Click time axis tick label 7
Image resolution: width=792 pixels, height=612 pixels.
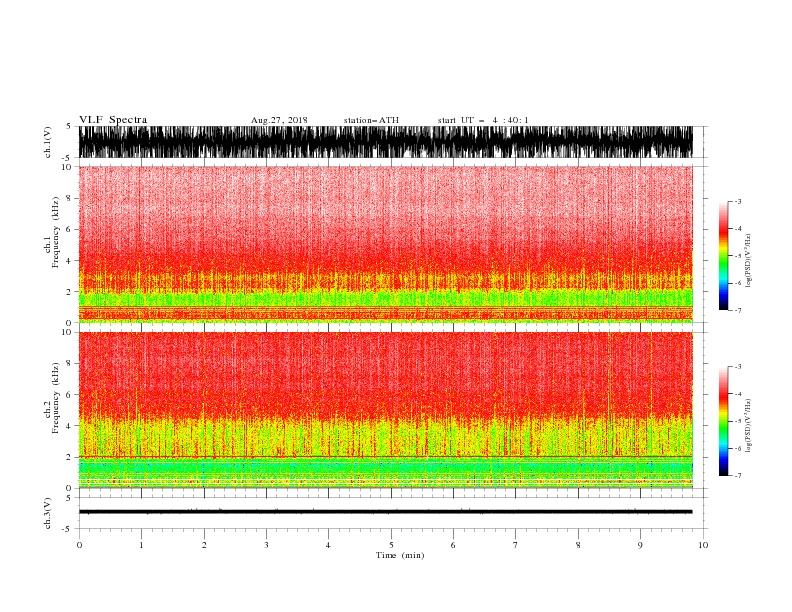click(x=516, y=545)
